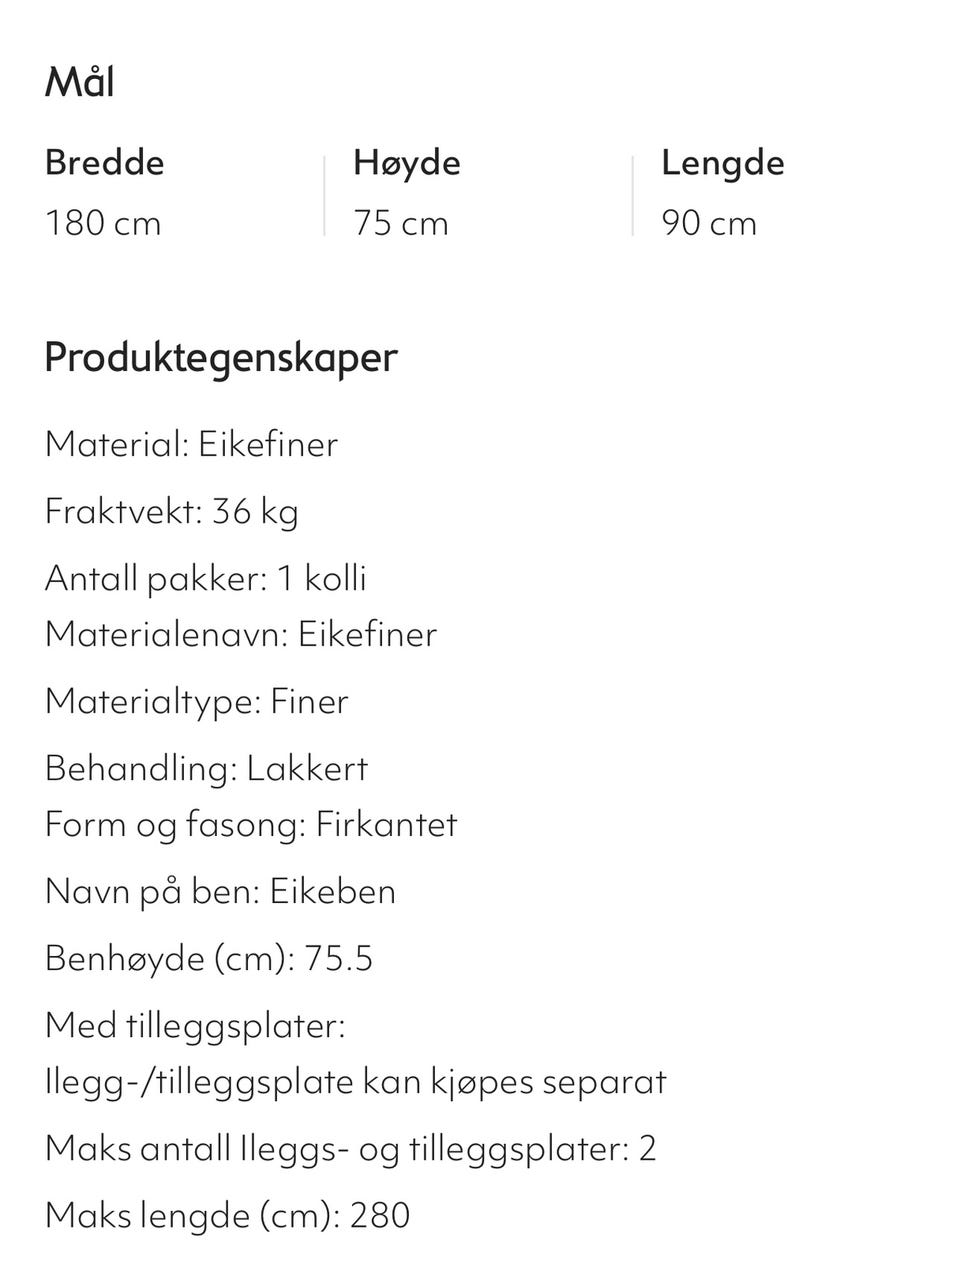
Task: Click the Høyde 75 cm measurement
Action: tap(407, 193)
